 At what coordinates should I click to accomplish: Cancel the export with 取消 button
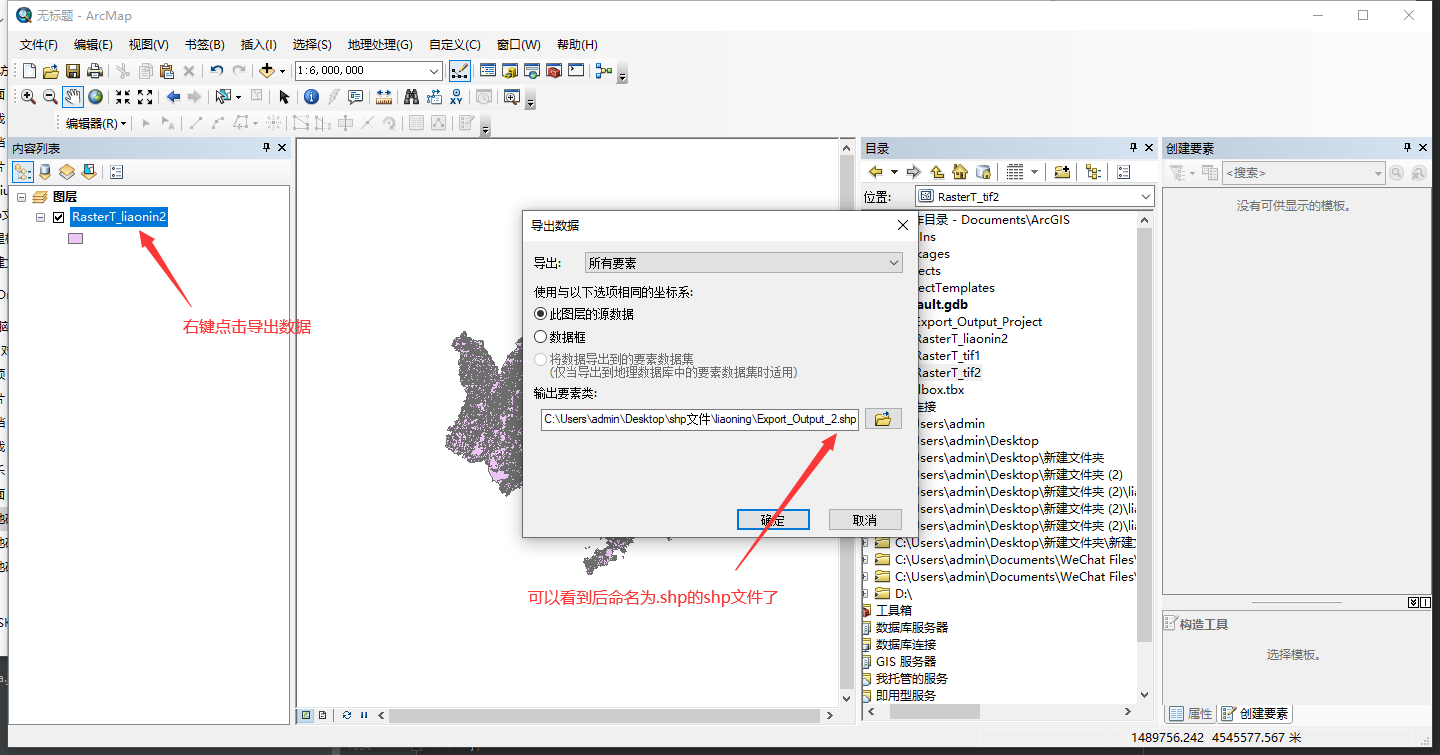(x=864, y=519)
